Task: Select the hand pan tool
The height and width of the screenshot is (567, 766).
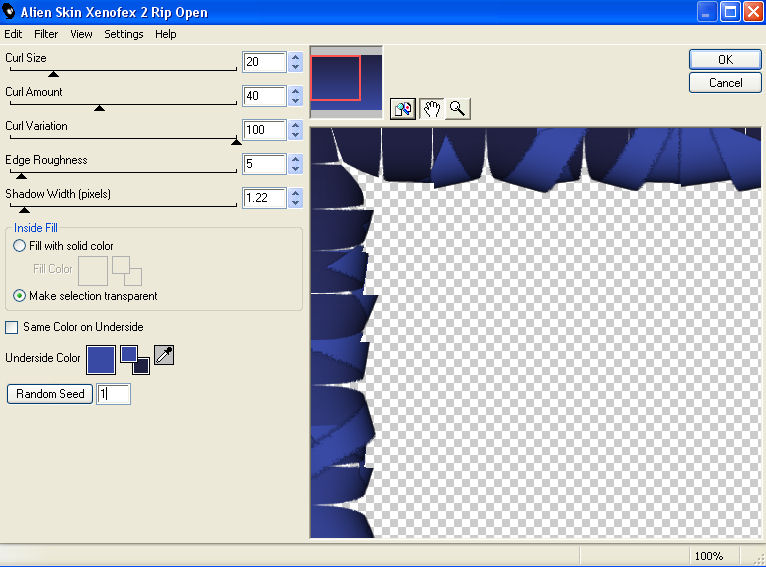Action: click(432, 109)
